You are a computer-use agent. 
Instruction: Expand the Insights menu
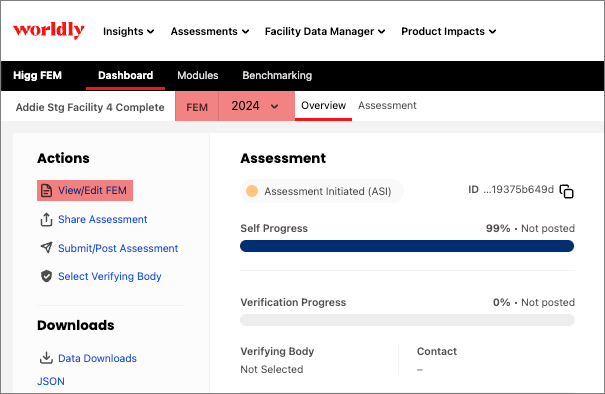[x=128, y=31]
